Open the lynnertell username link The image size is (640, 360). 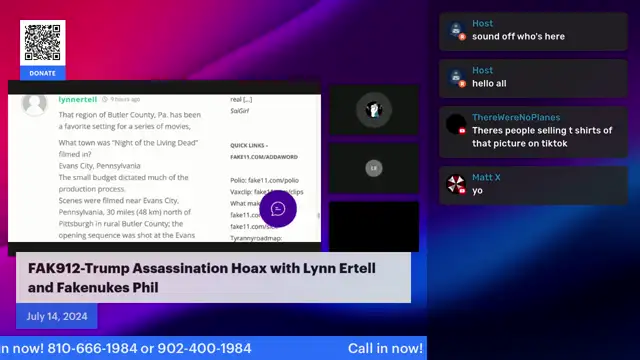[x=78, y=99]
